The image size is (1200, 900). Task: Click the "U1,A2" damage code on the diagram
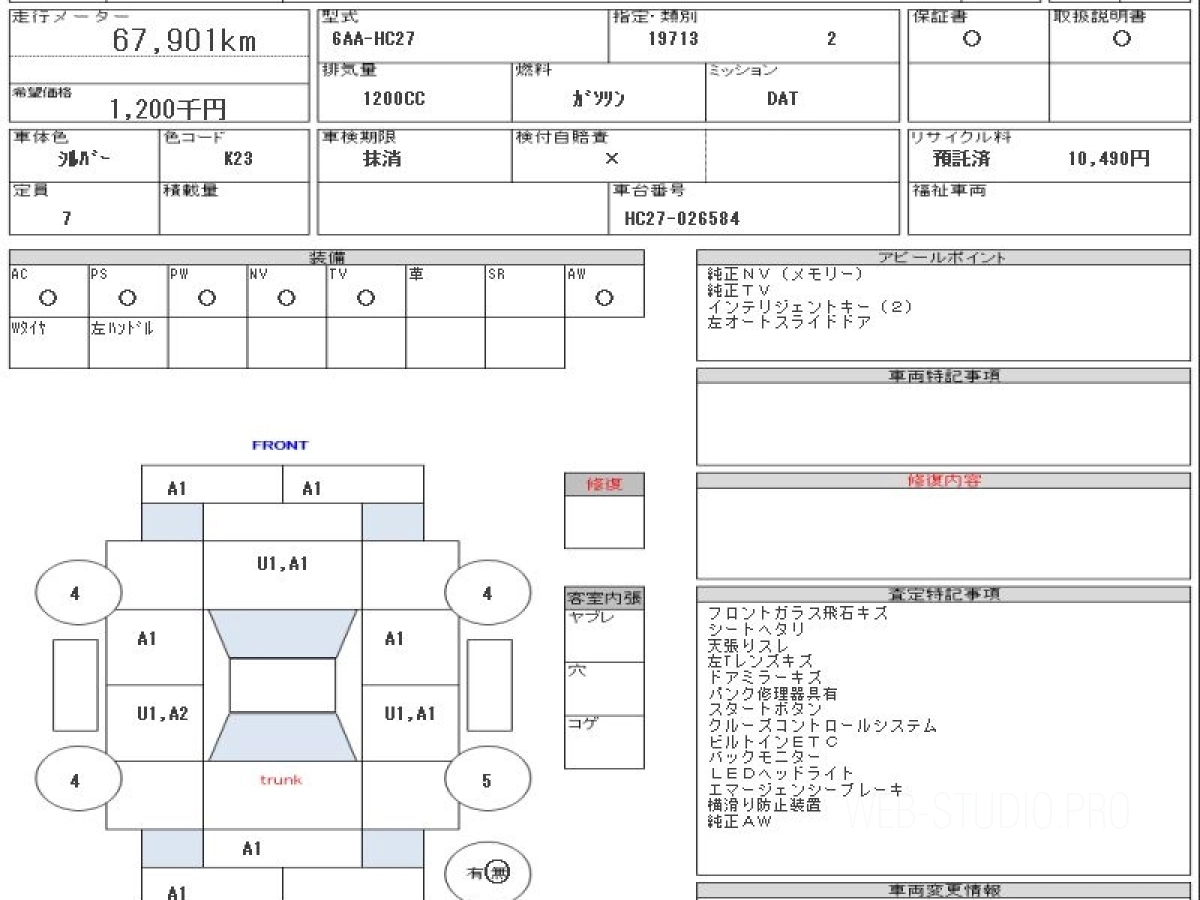pyautogui.click(x=162, y=714)
